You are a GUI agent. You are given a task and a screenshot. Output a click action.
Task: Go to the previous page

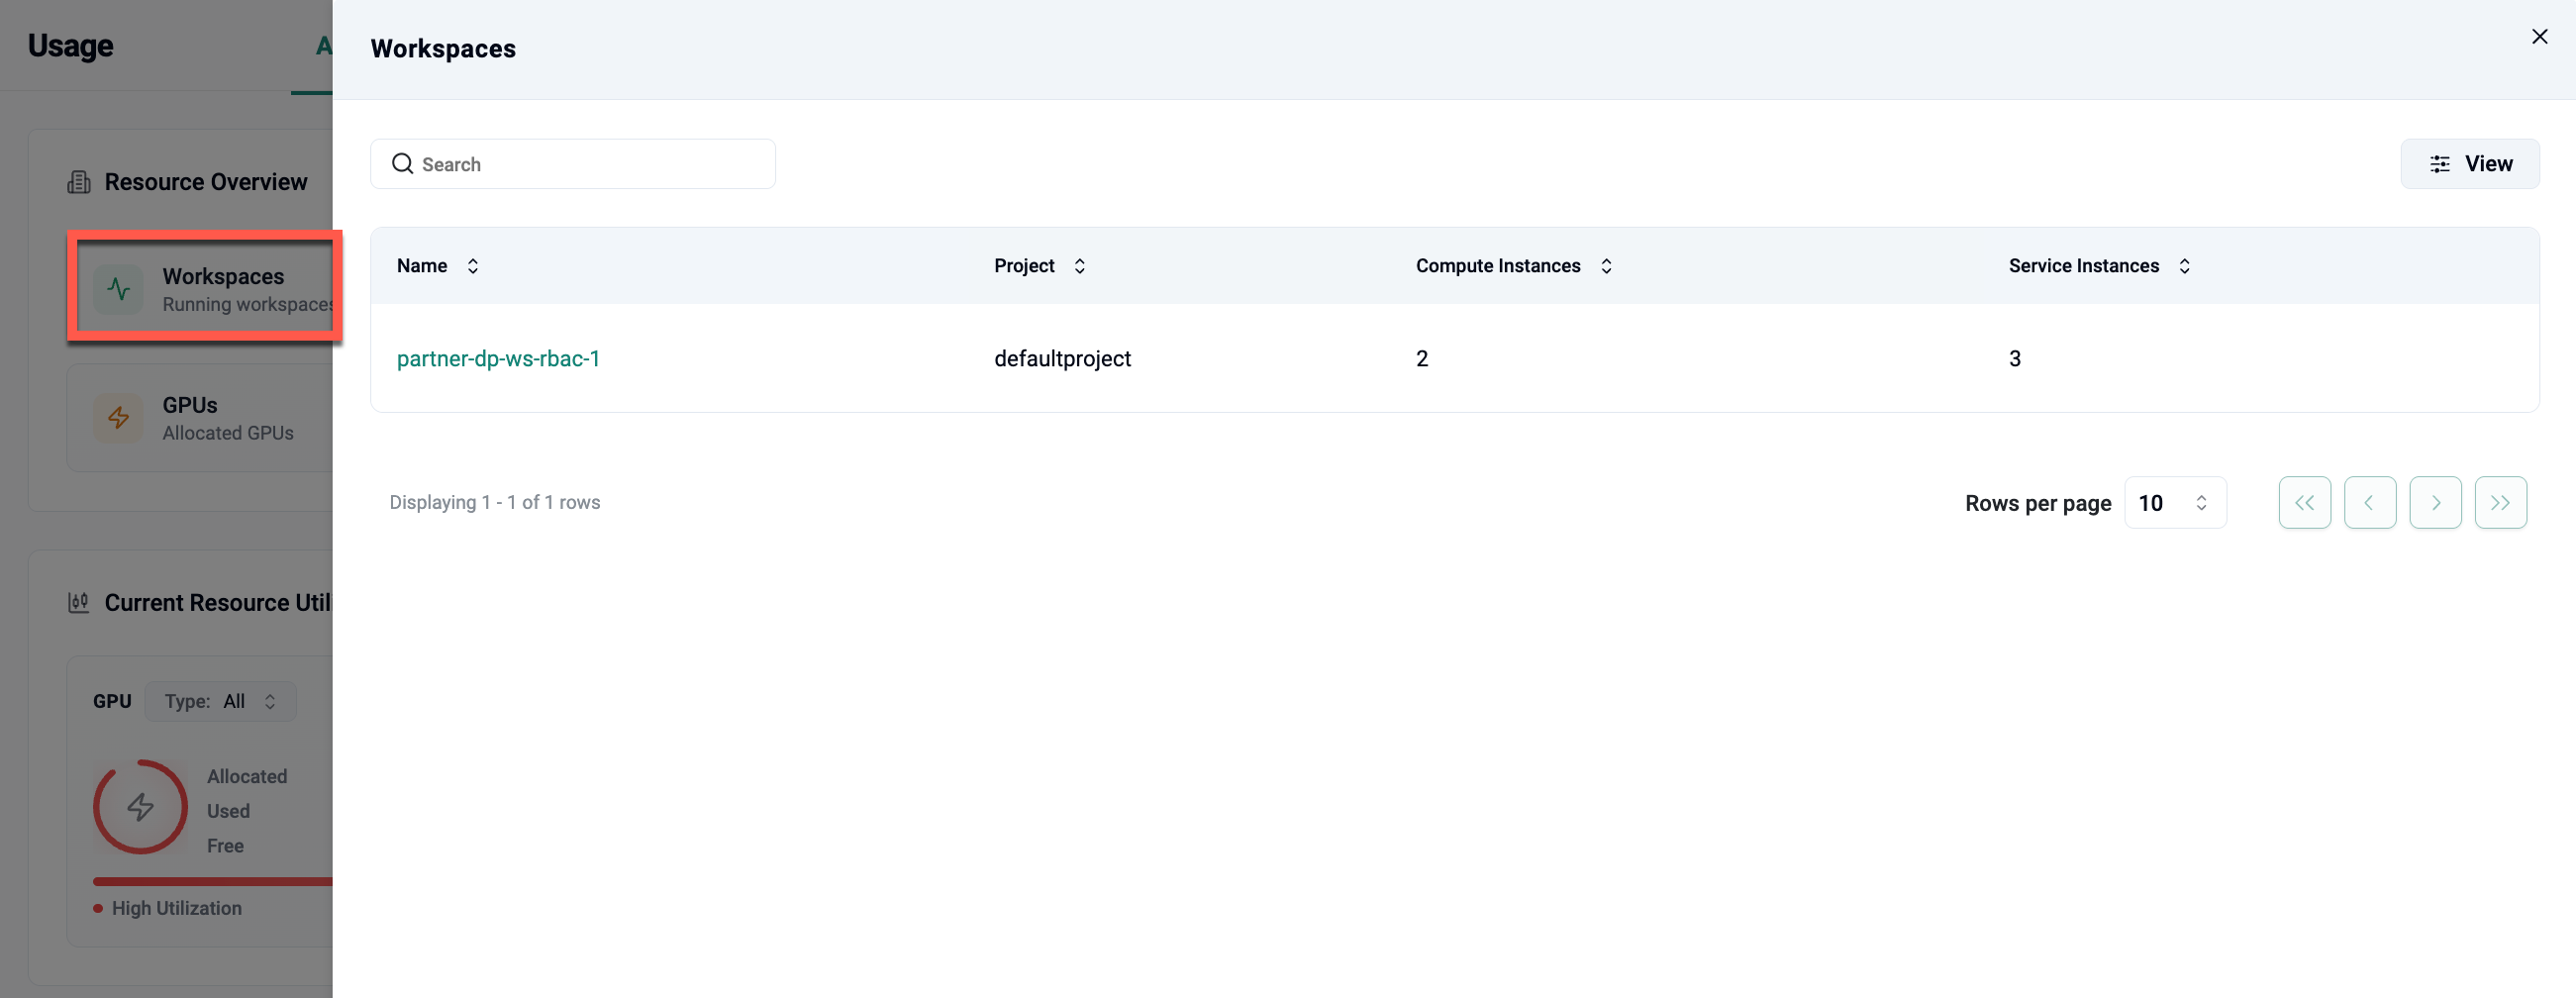[x=2369, y=503]
